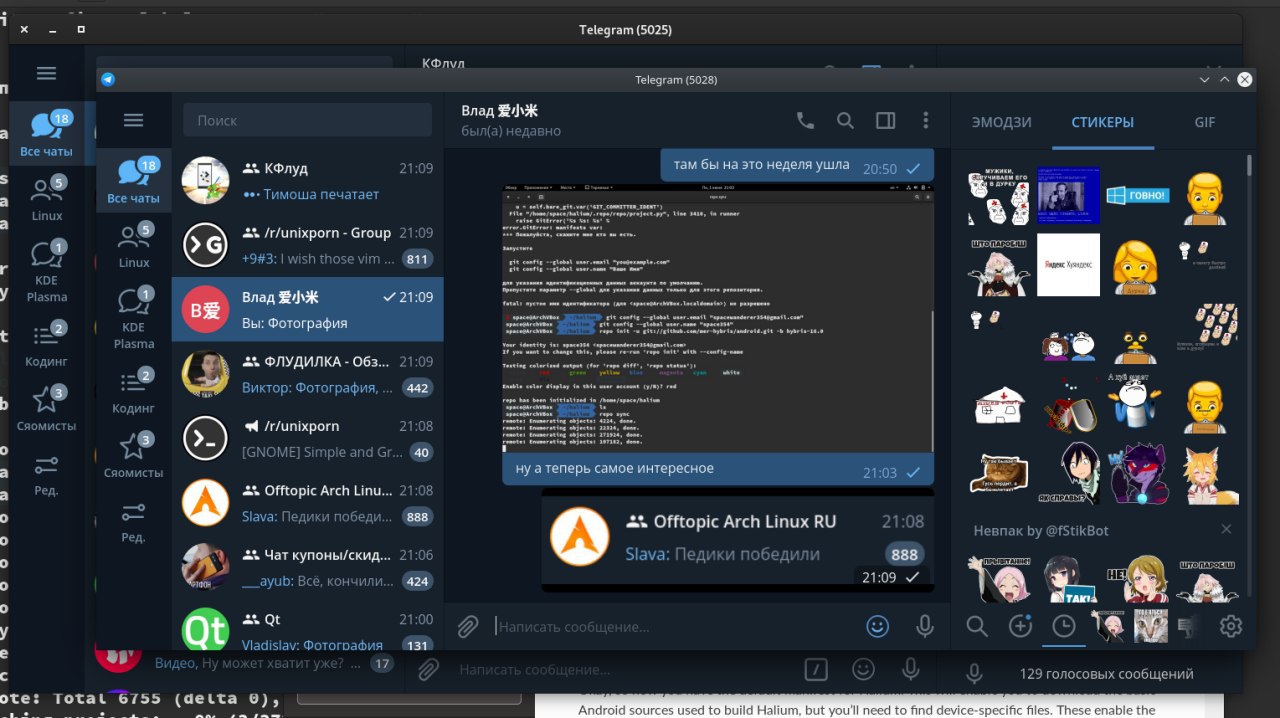Open Ред. folder editor in back window
The height and width of the screenshot is (718, 1280).
pyautogui.click(x=46, y=475)
